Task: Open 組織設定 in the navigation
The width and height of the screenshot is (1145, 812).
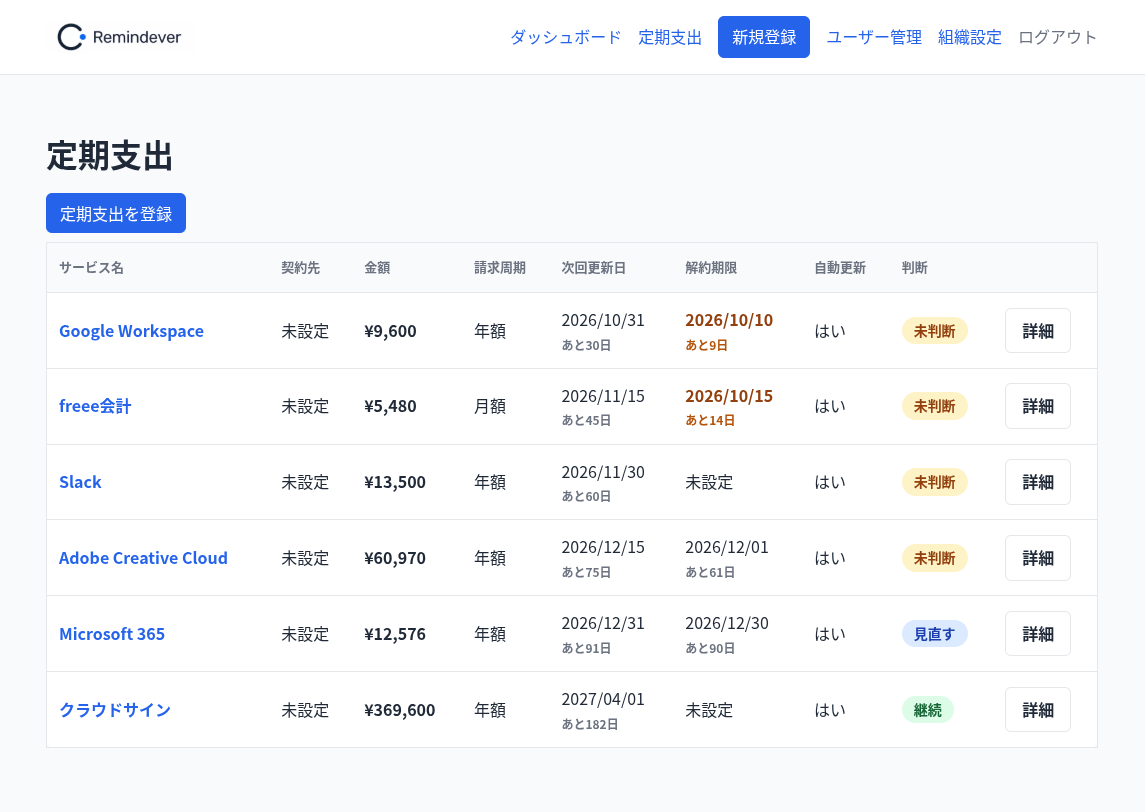Action: click(x=970, y=37)
